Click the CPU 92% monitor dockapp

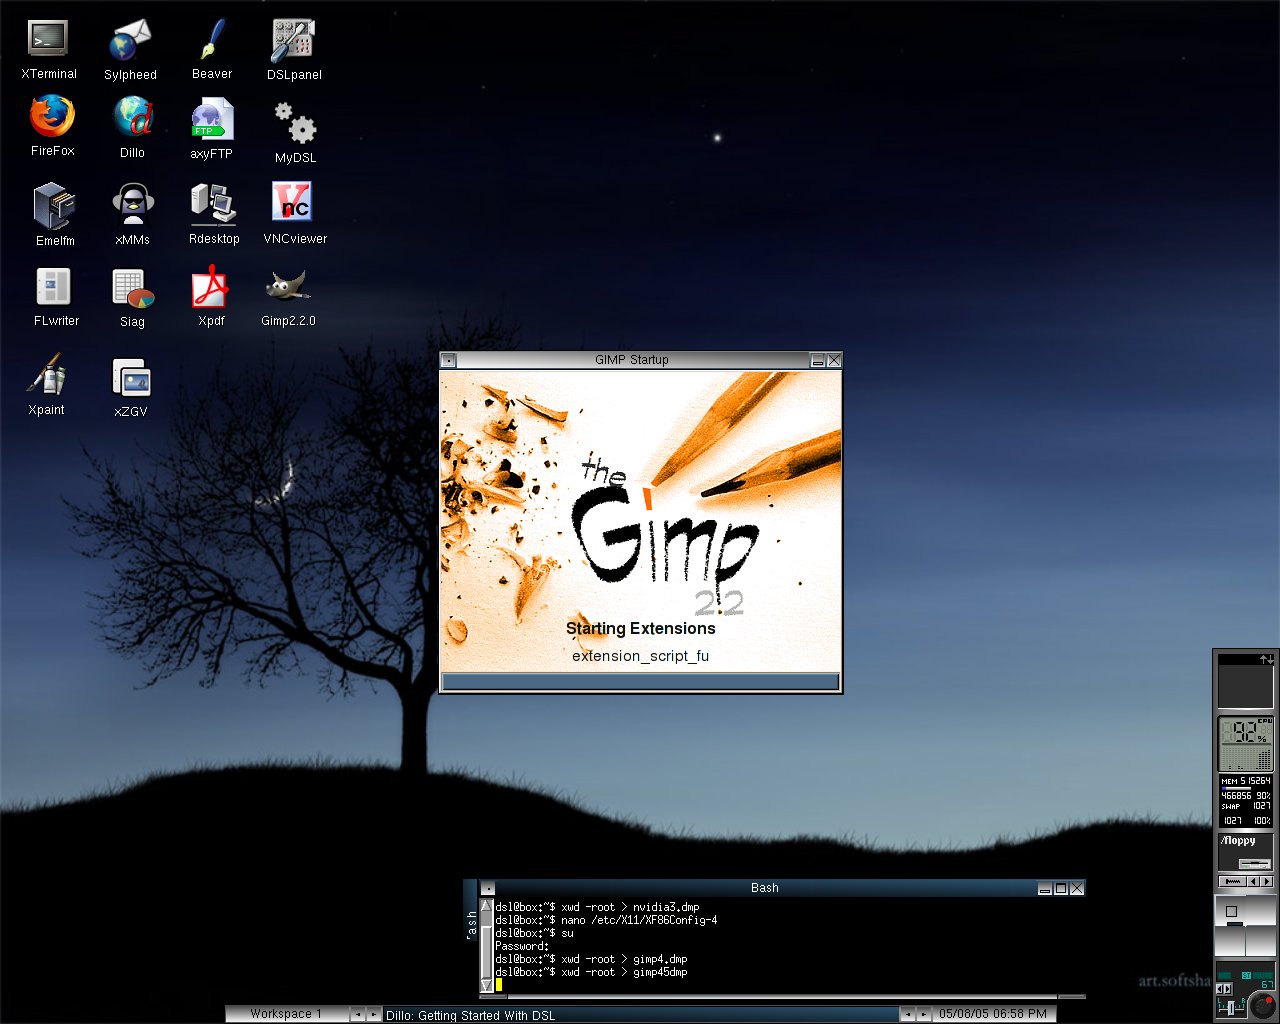tap(1246, 742)
